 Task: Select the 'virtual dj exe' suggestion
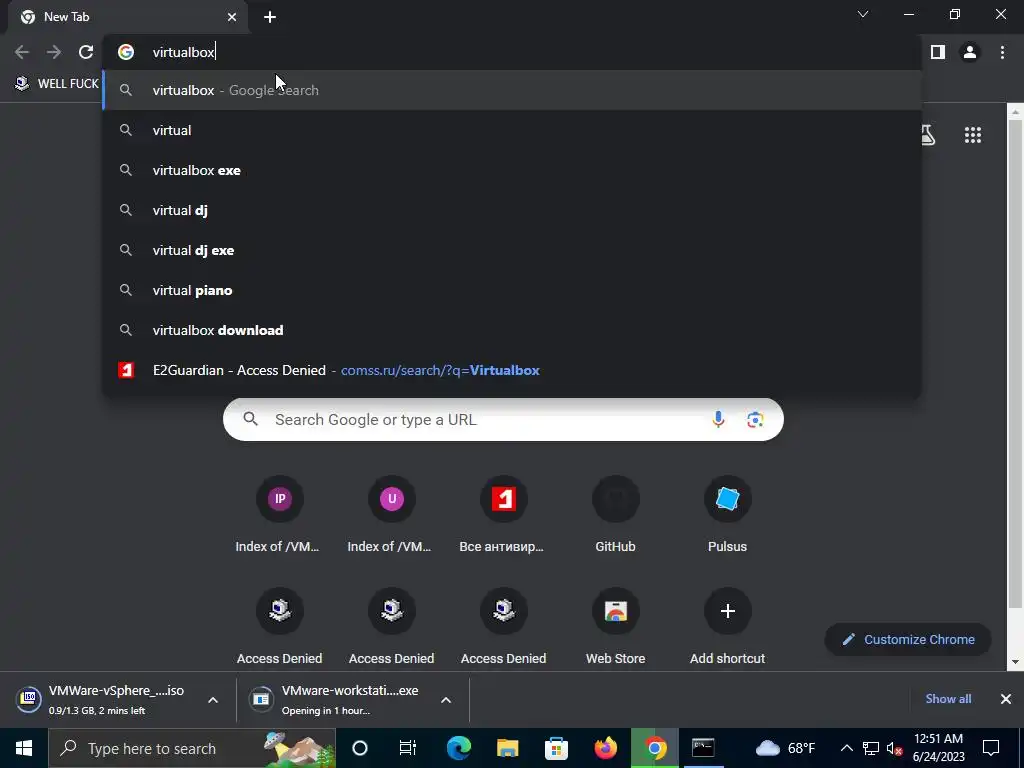(x=512, y=250)
